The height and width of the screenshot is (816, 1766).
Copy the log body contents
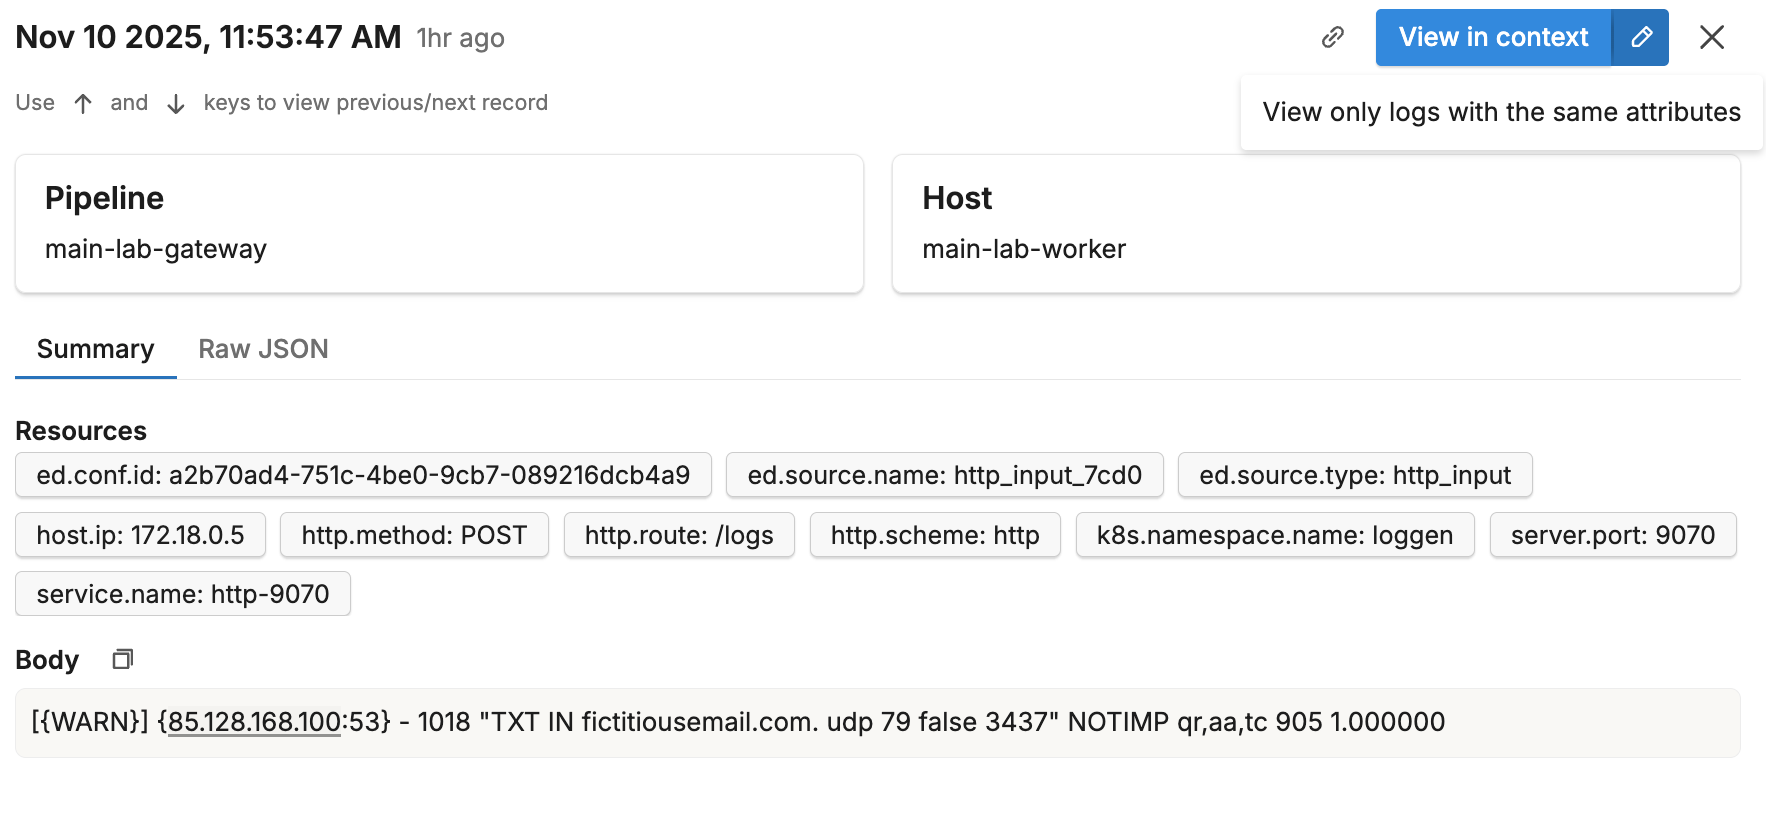tap(123, 659)
